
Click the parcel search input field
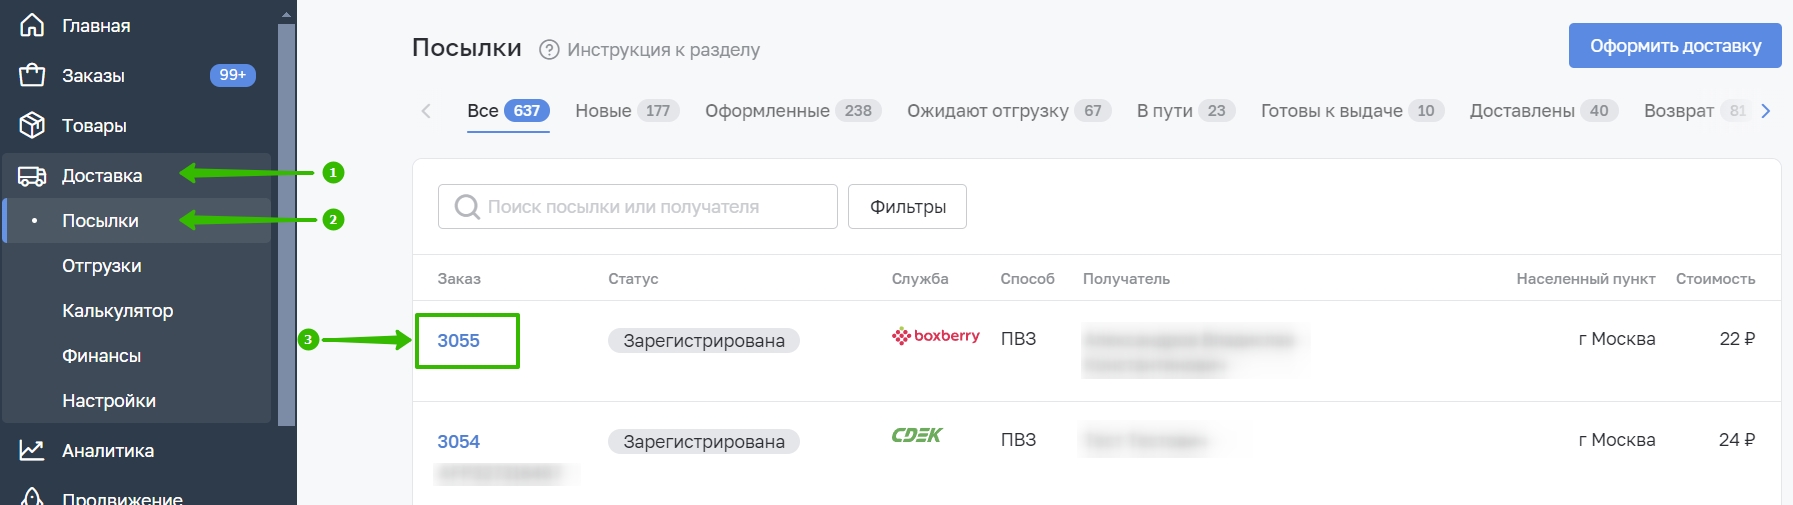[638, 206]
